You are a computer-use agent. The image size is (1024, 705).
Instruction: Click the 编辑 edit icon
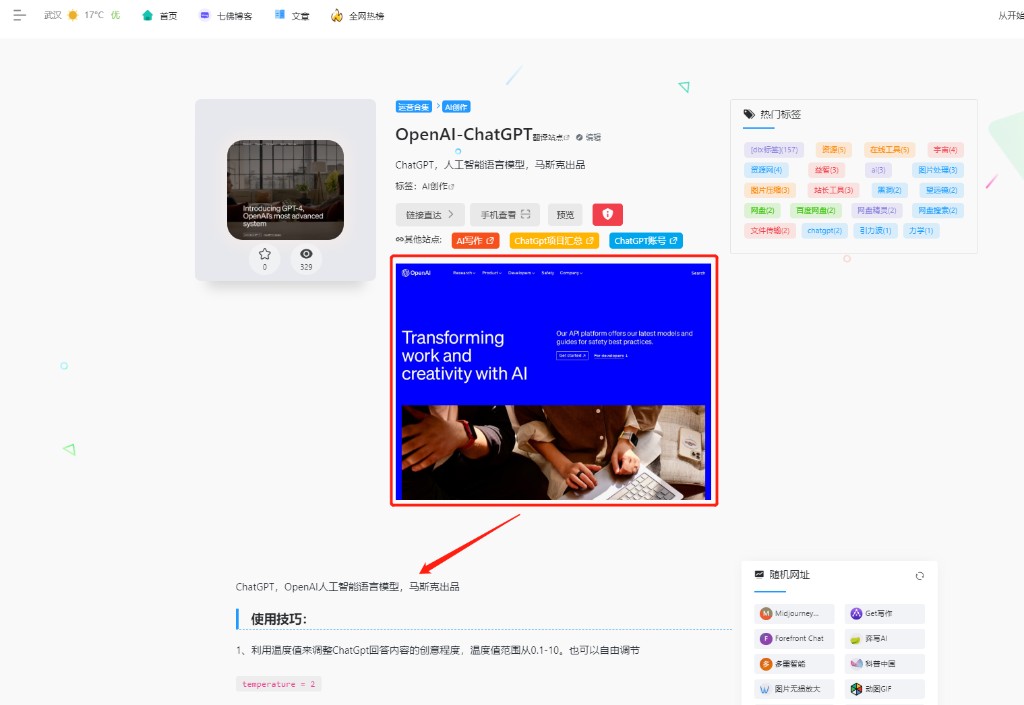click(579, 137)
